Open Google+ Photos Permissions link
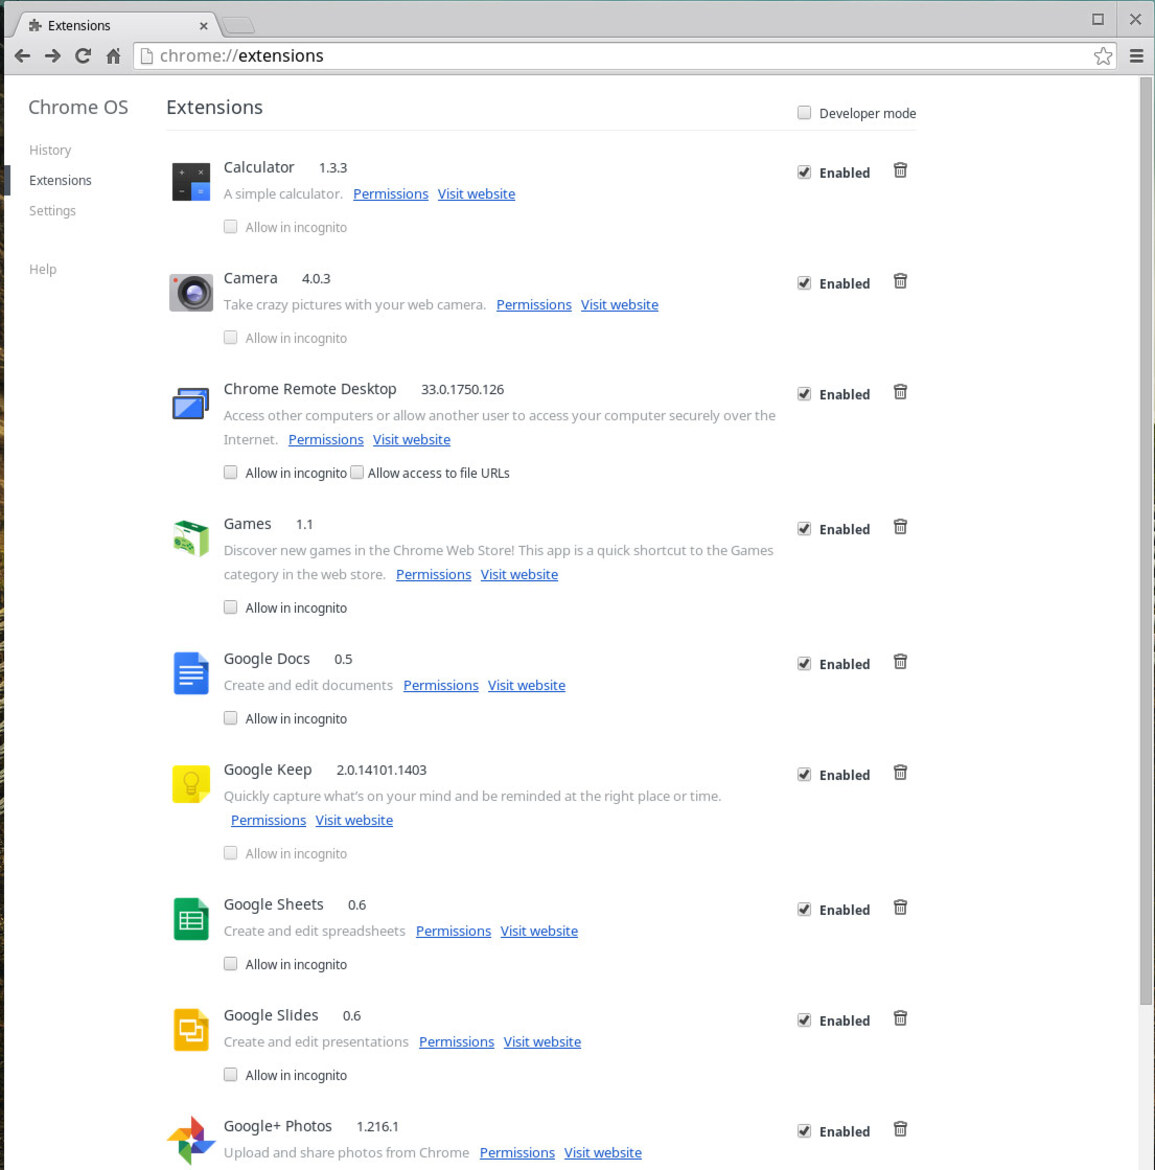The image size is (1155, 1170). tap(516, 1153)
